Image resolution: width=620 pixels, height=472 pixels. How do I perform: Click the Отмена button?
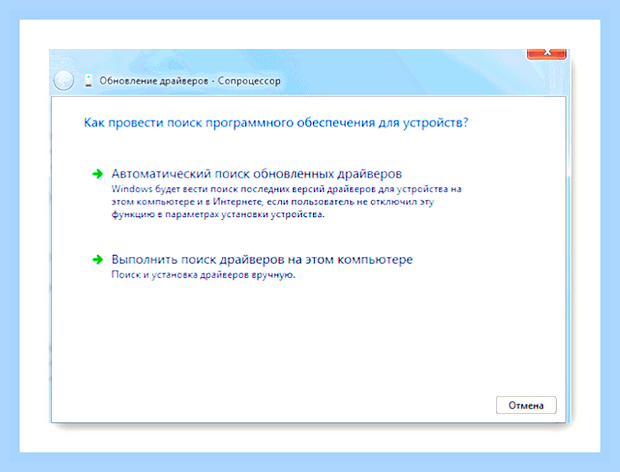coord(526,405)
